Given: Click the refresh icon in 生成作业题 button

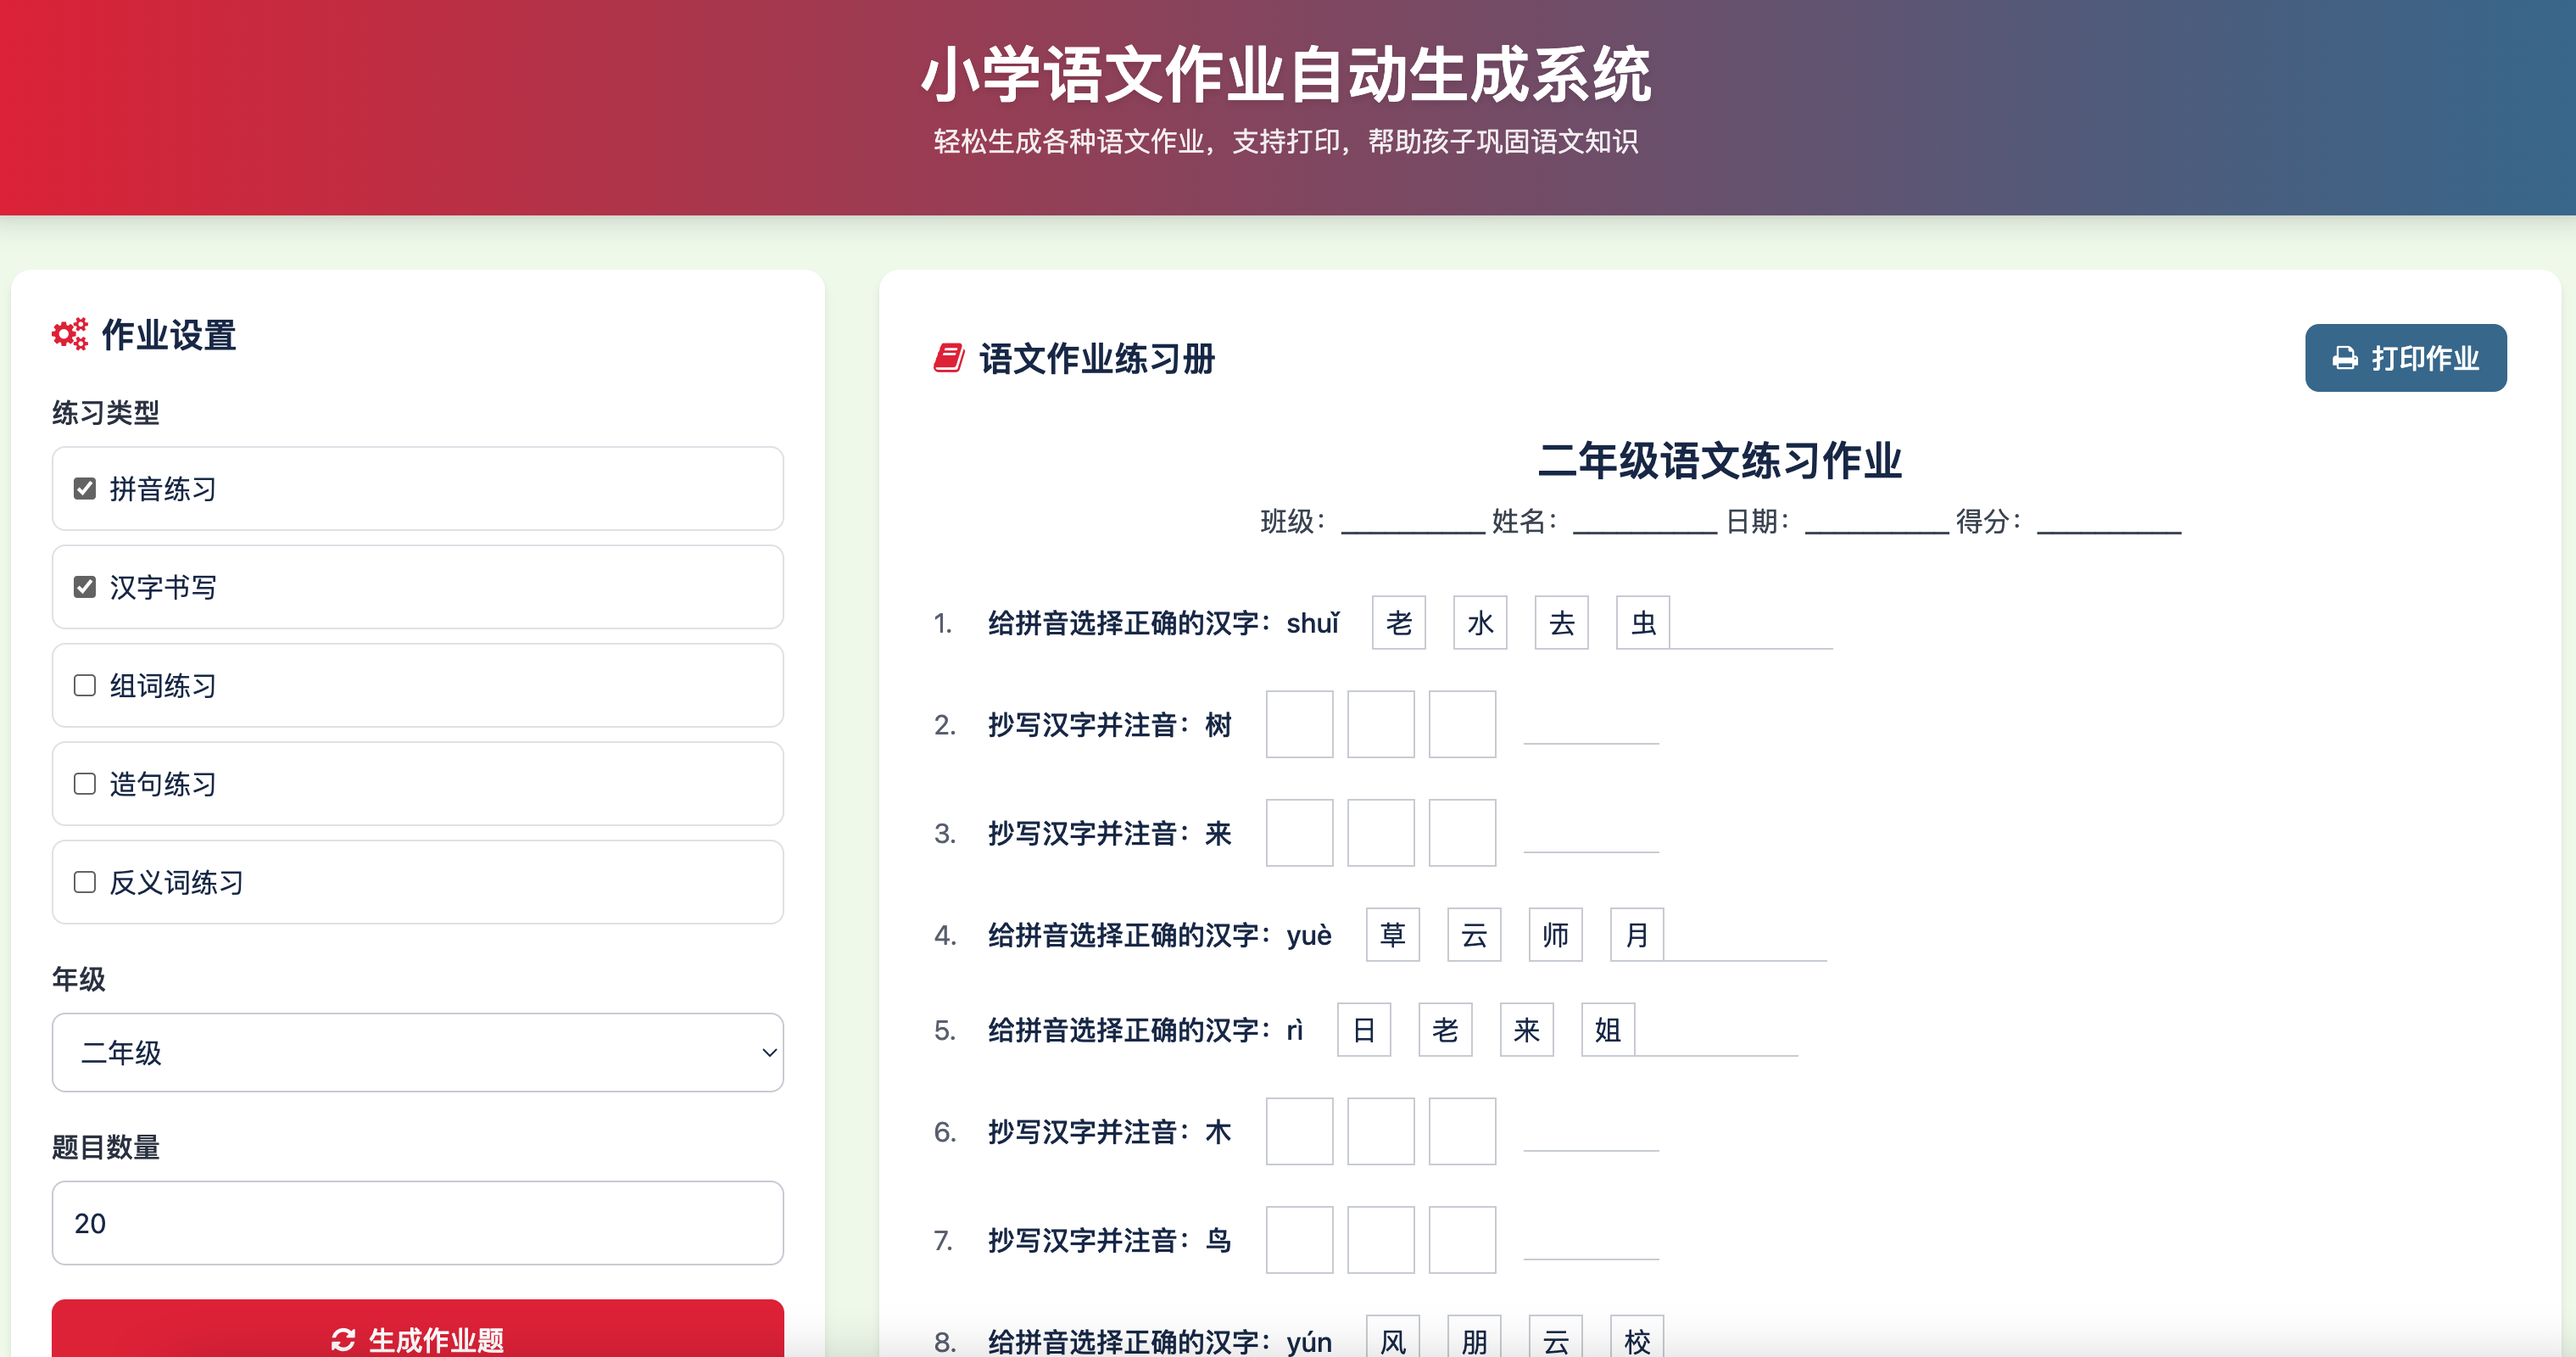Looking at the screenshot, I should 343,1339.
